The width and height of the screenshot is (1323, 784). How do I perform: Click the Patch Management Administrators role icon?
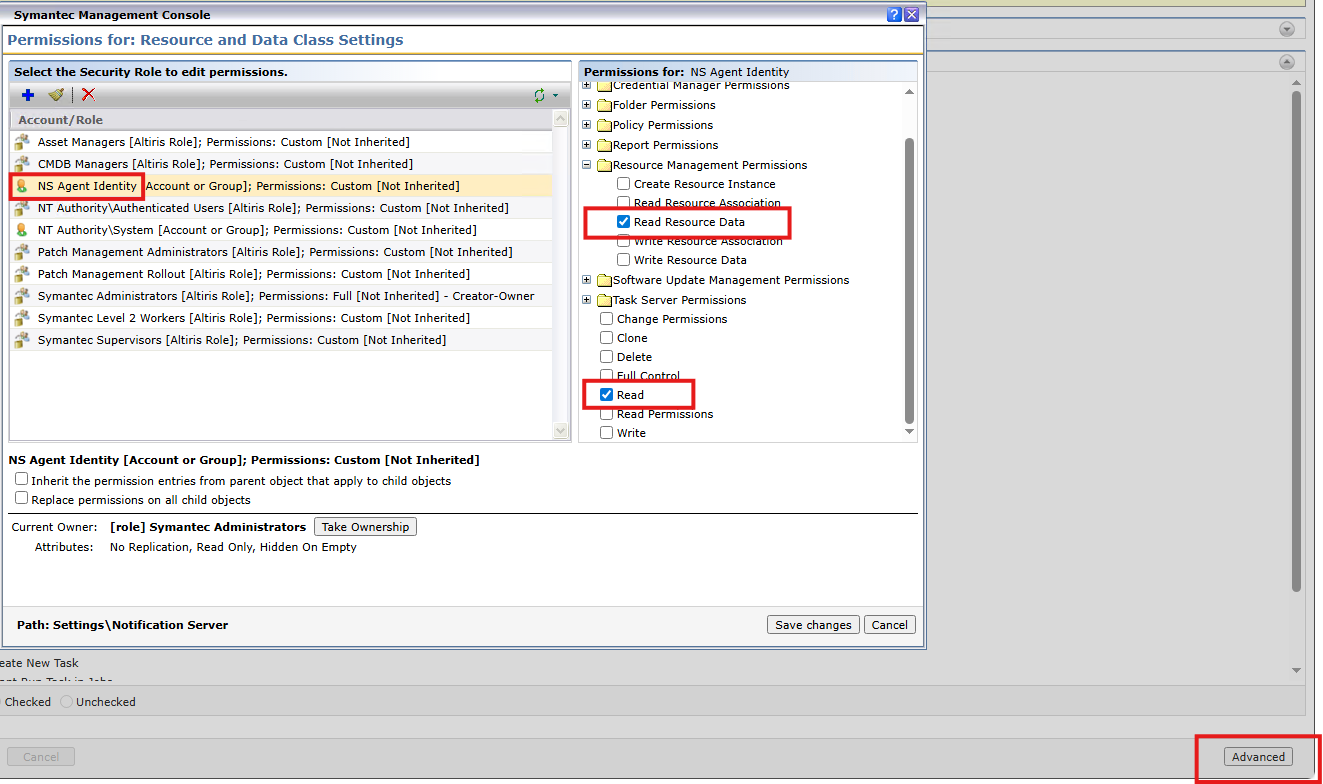pyautogui.click(x=22, y=252)
